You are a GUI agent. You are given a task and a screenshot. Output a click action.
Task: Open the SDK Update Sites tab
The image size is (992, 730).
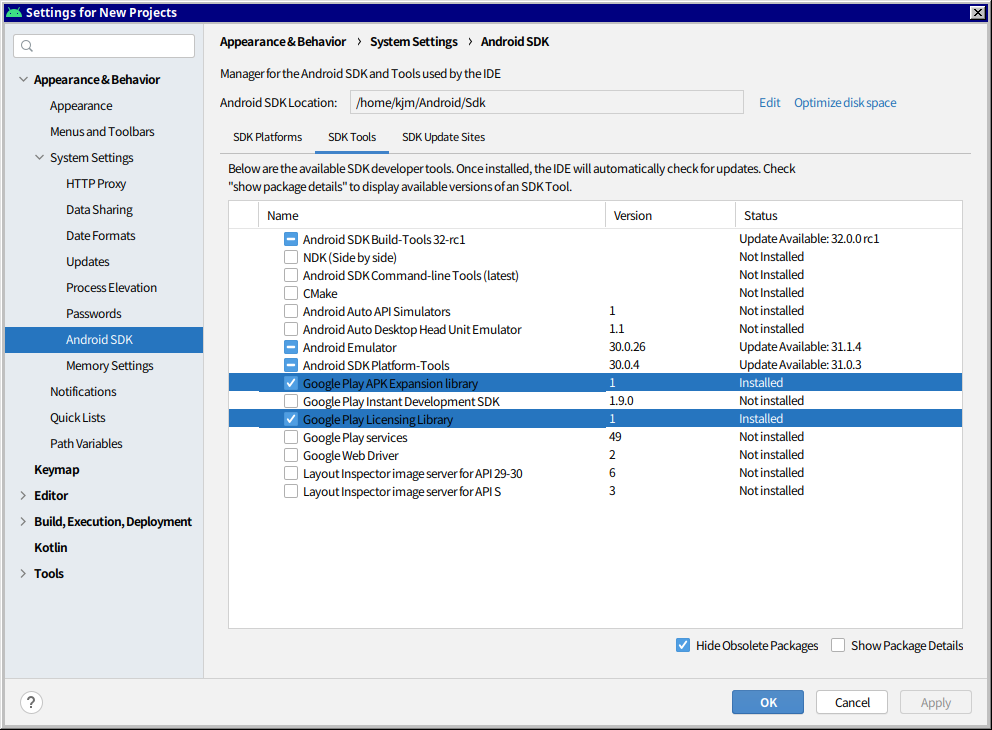443,137
